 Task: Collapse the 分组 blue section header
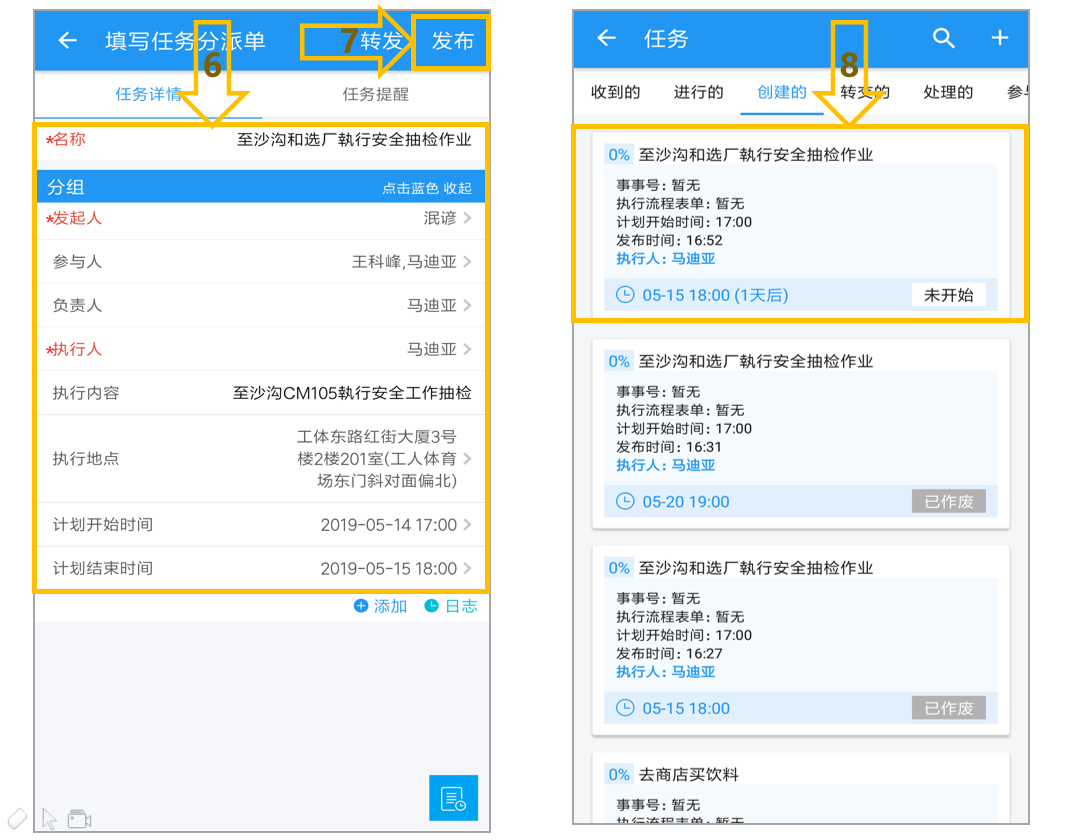(261, 187)
